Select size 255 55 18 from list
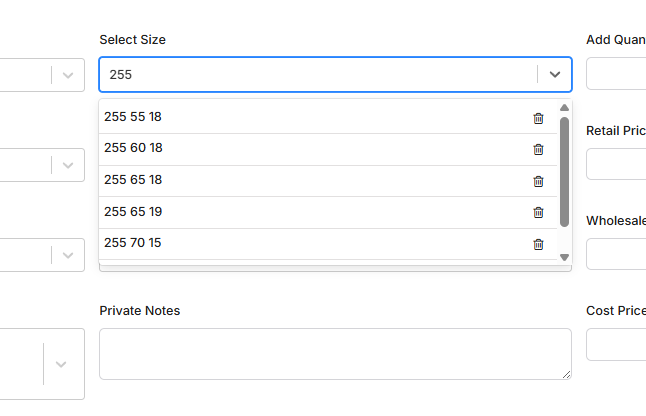This screenshot has width=646, height=416. [328, 117]
